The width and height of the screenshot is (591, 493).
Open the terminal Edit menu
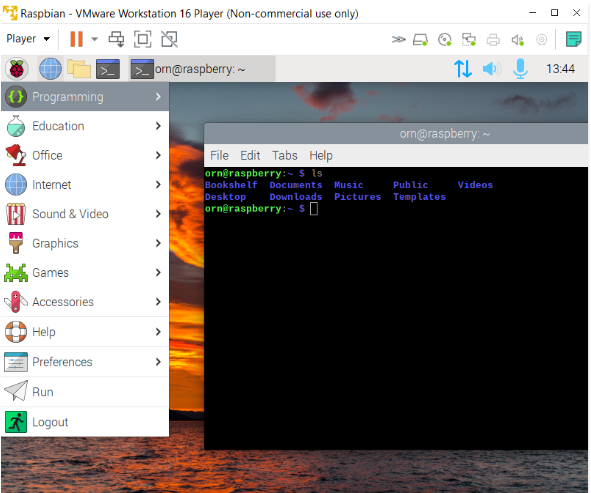coord(250,155)
